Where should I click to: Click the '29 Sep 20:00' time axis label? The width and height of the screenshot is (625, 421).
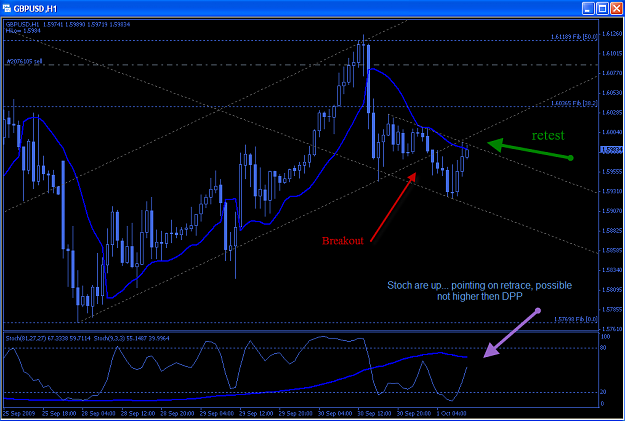click(x=296, y=413)
